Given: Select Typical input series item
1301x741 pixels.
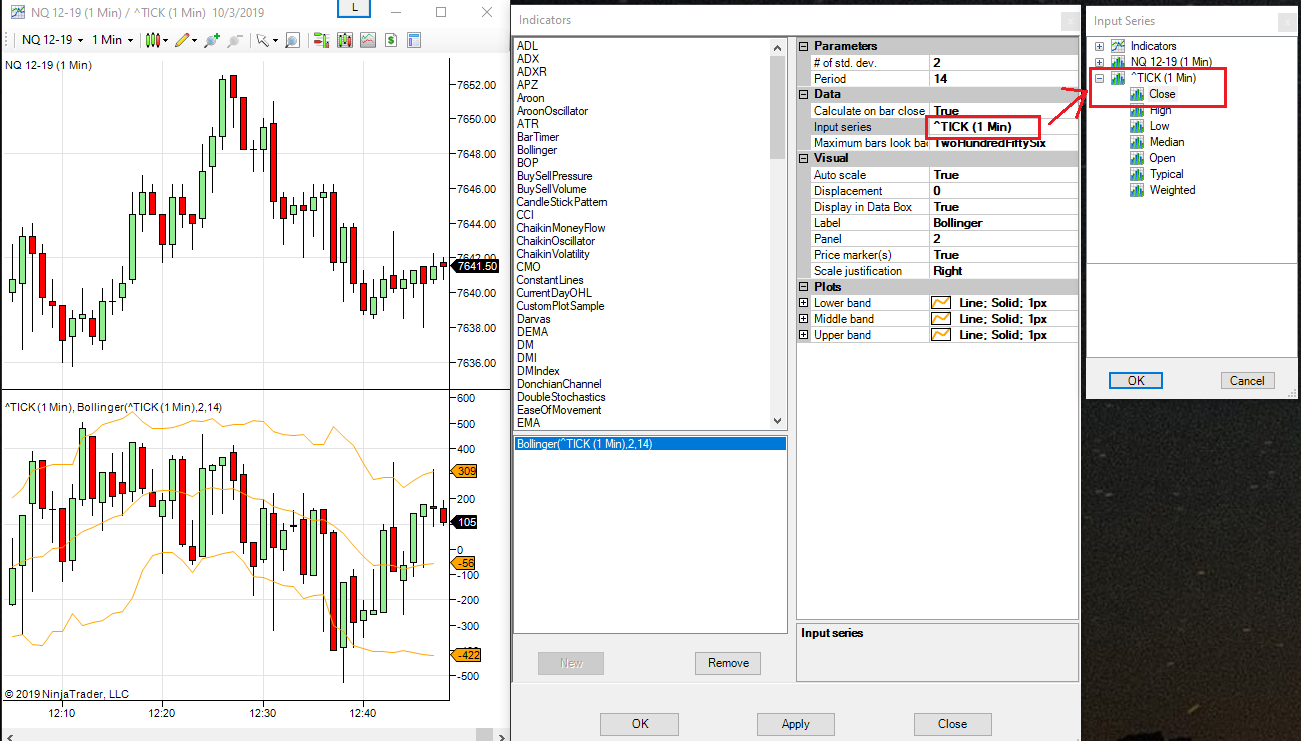Looking at the screenshot, I should tap(1166, 174).
